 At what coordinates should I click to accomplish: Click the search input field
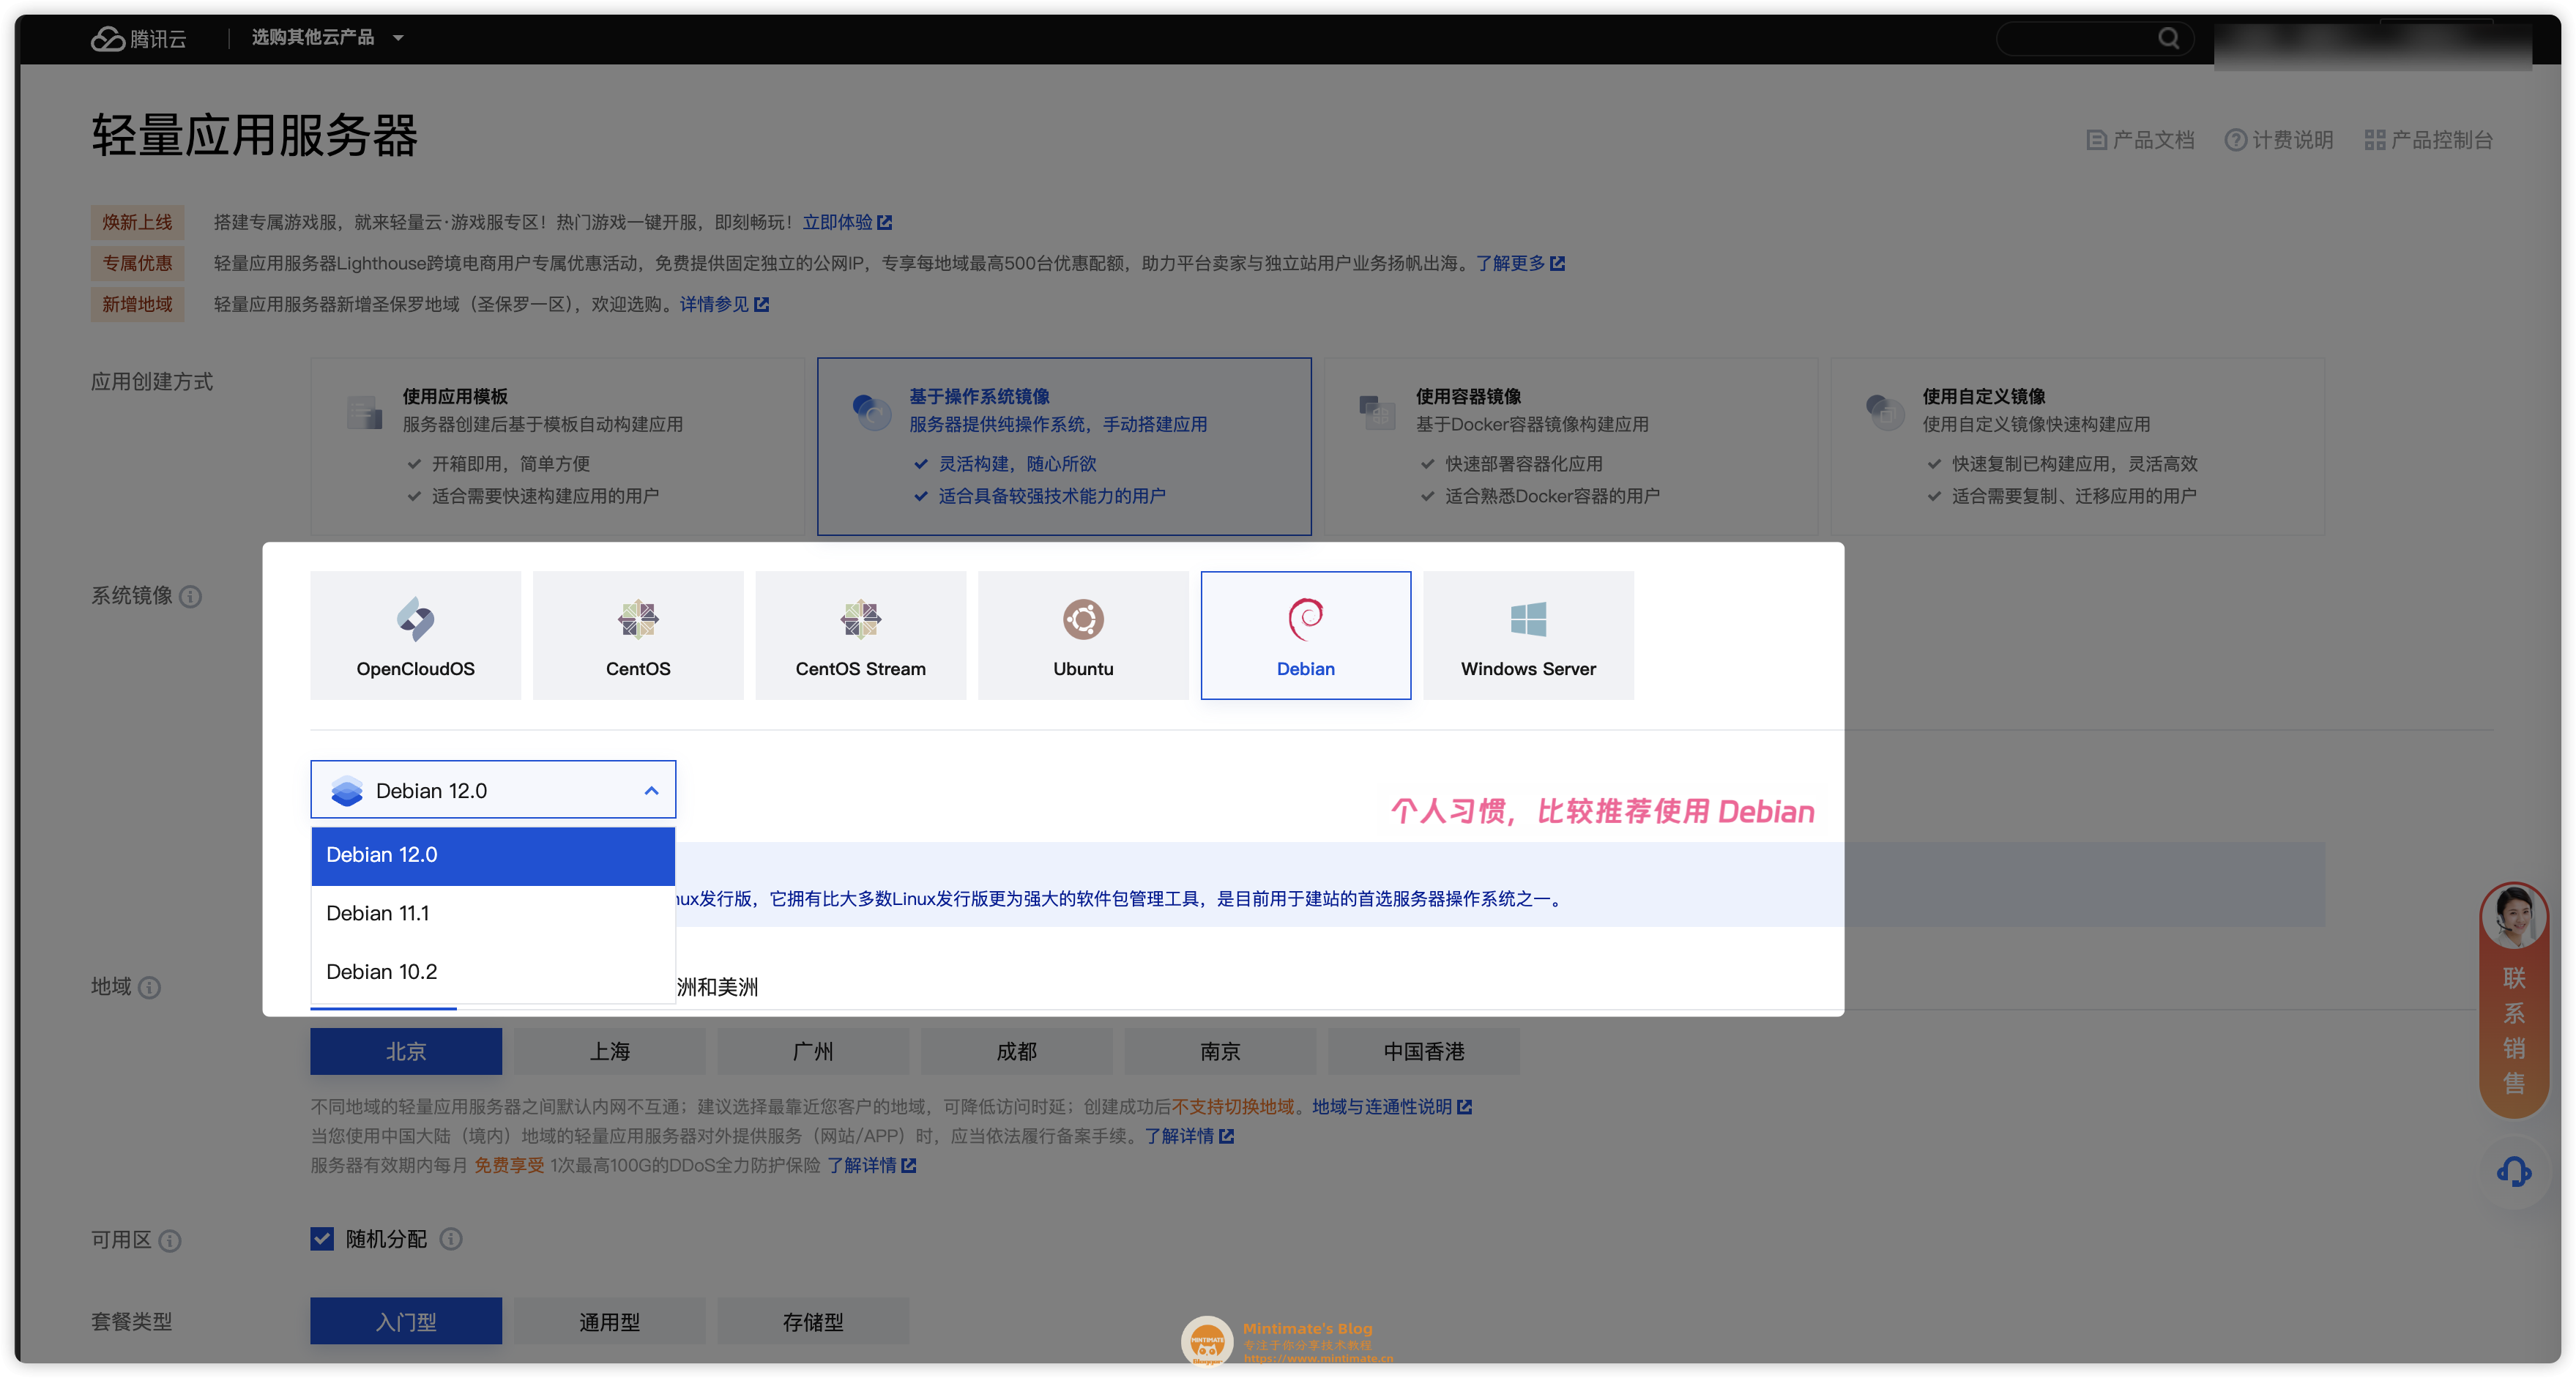[x=2094, y=38]
